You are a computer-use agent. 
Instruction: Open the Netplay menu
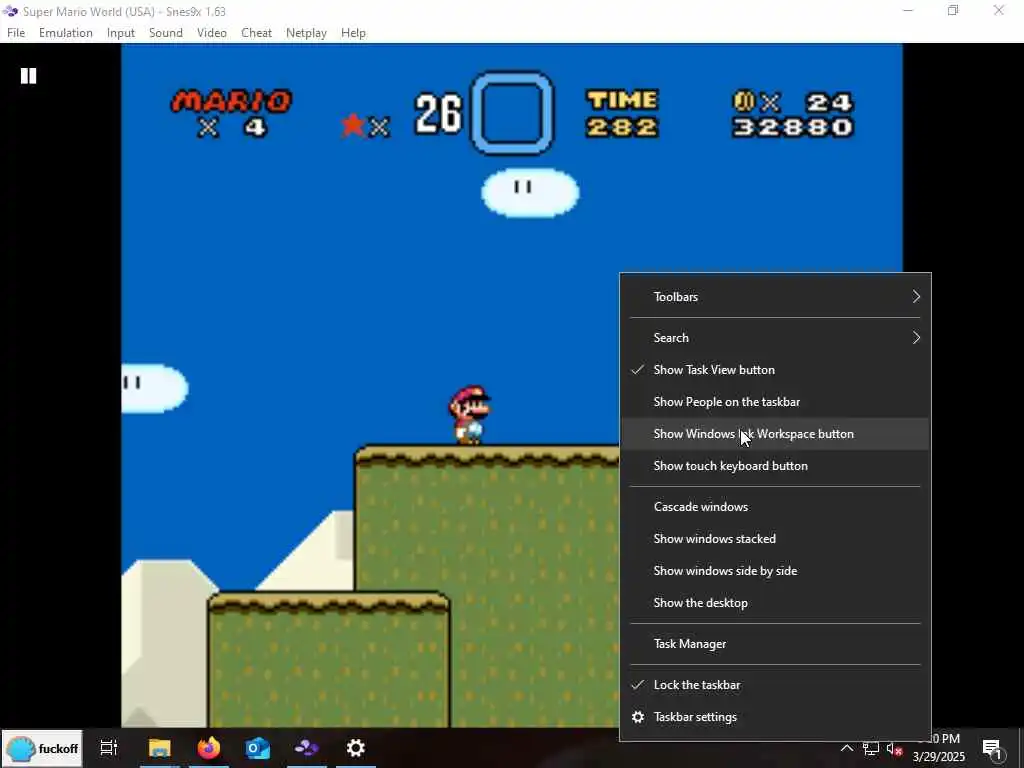306,33
